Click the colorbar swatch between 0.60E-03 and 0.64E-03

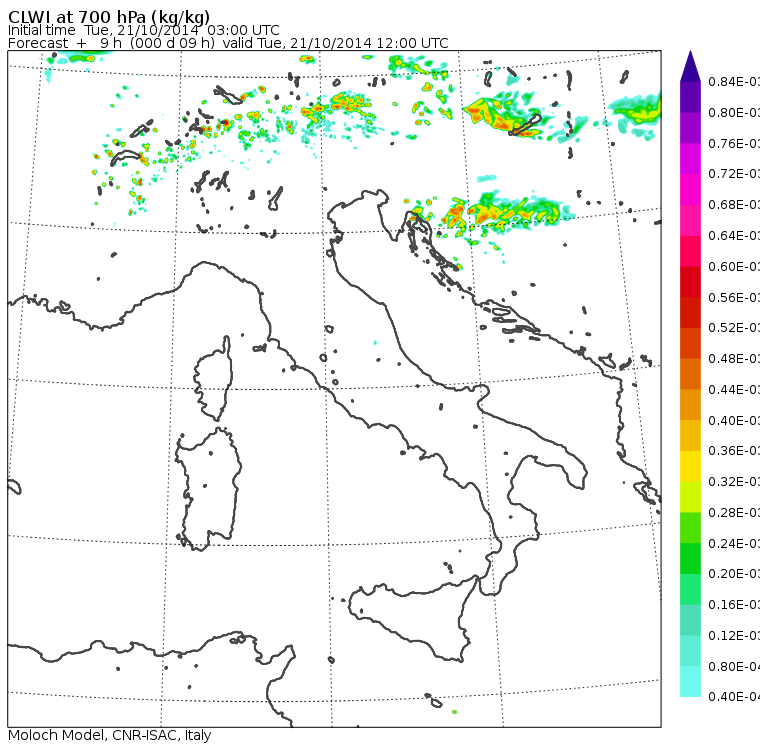(x=690, y=251)
